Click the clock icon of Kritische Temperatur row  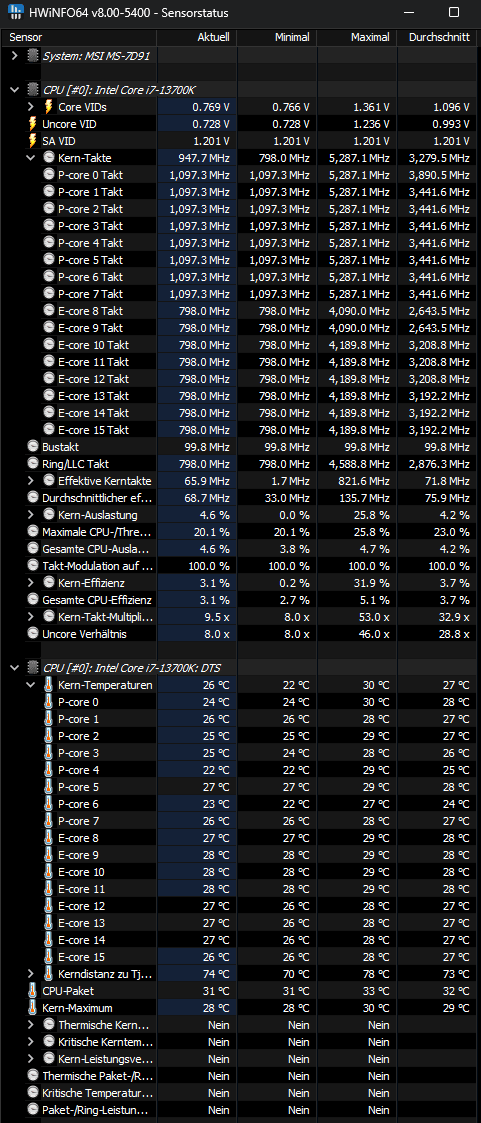tap(33, 1093)
